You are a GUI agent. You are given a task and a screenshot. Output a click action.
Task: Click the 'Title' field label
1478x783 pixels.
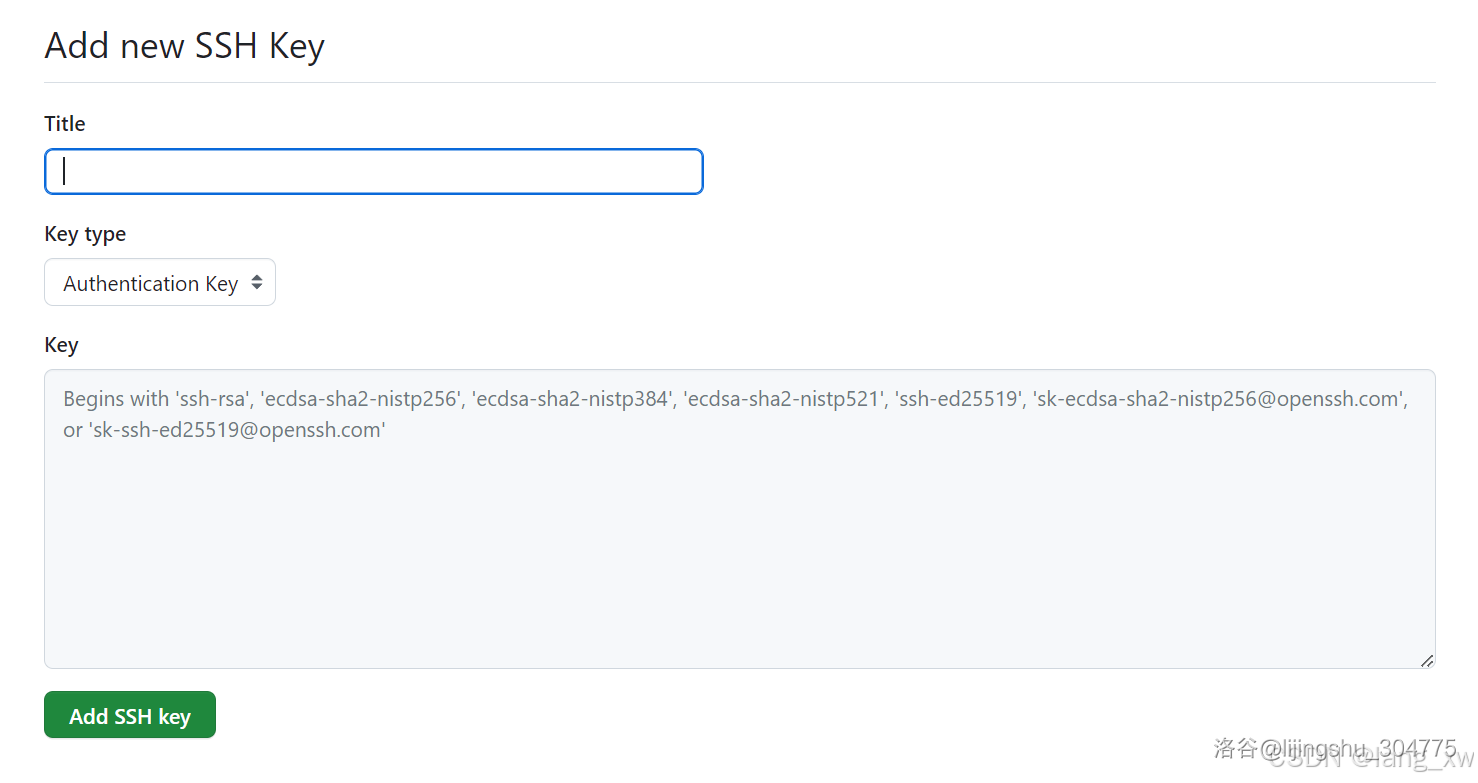click(x=65, y=124)
